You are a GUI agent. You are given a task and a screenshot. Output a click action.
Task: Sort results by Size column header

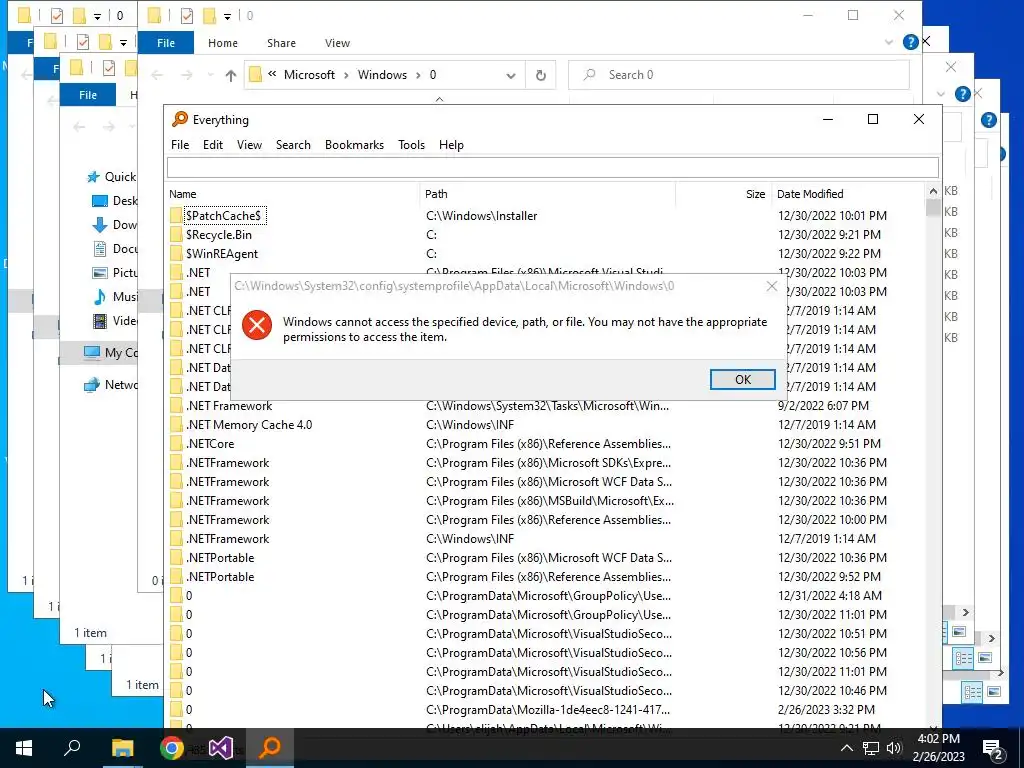point(724,194)
